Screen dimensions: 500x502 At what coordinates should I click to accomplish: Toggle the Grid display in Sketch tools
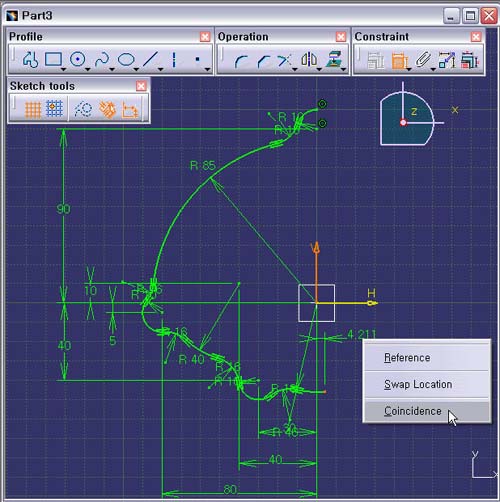pyautogui.click(x=33, y=109)
